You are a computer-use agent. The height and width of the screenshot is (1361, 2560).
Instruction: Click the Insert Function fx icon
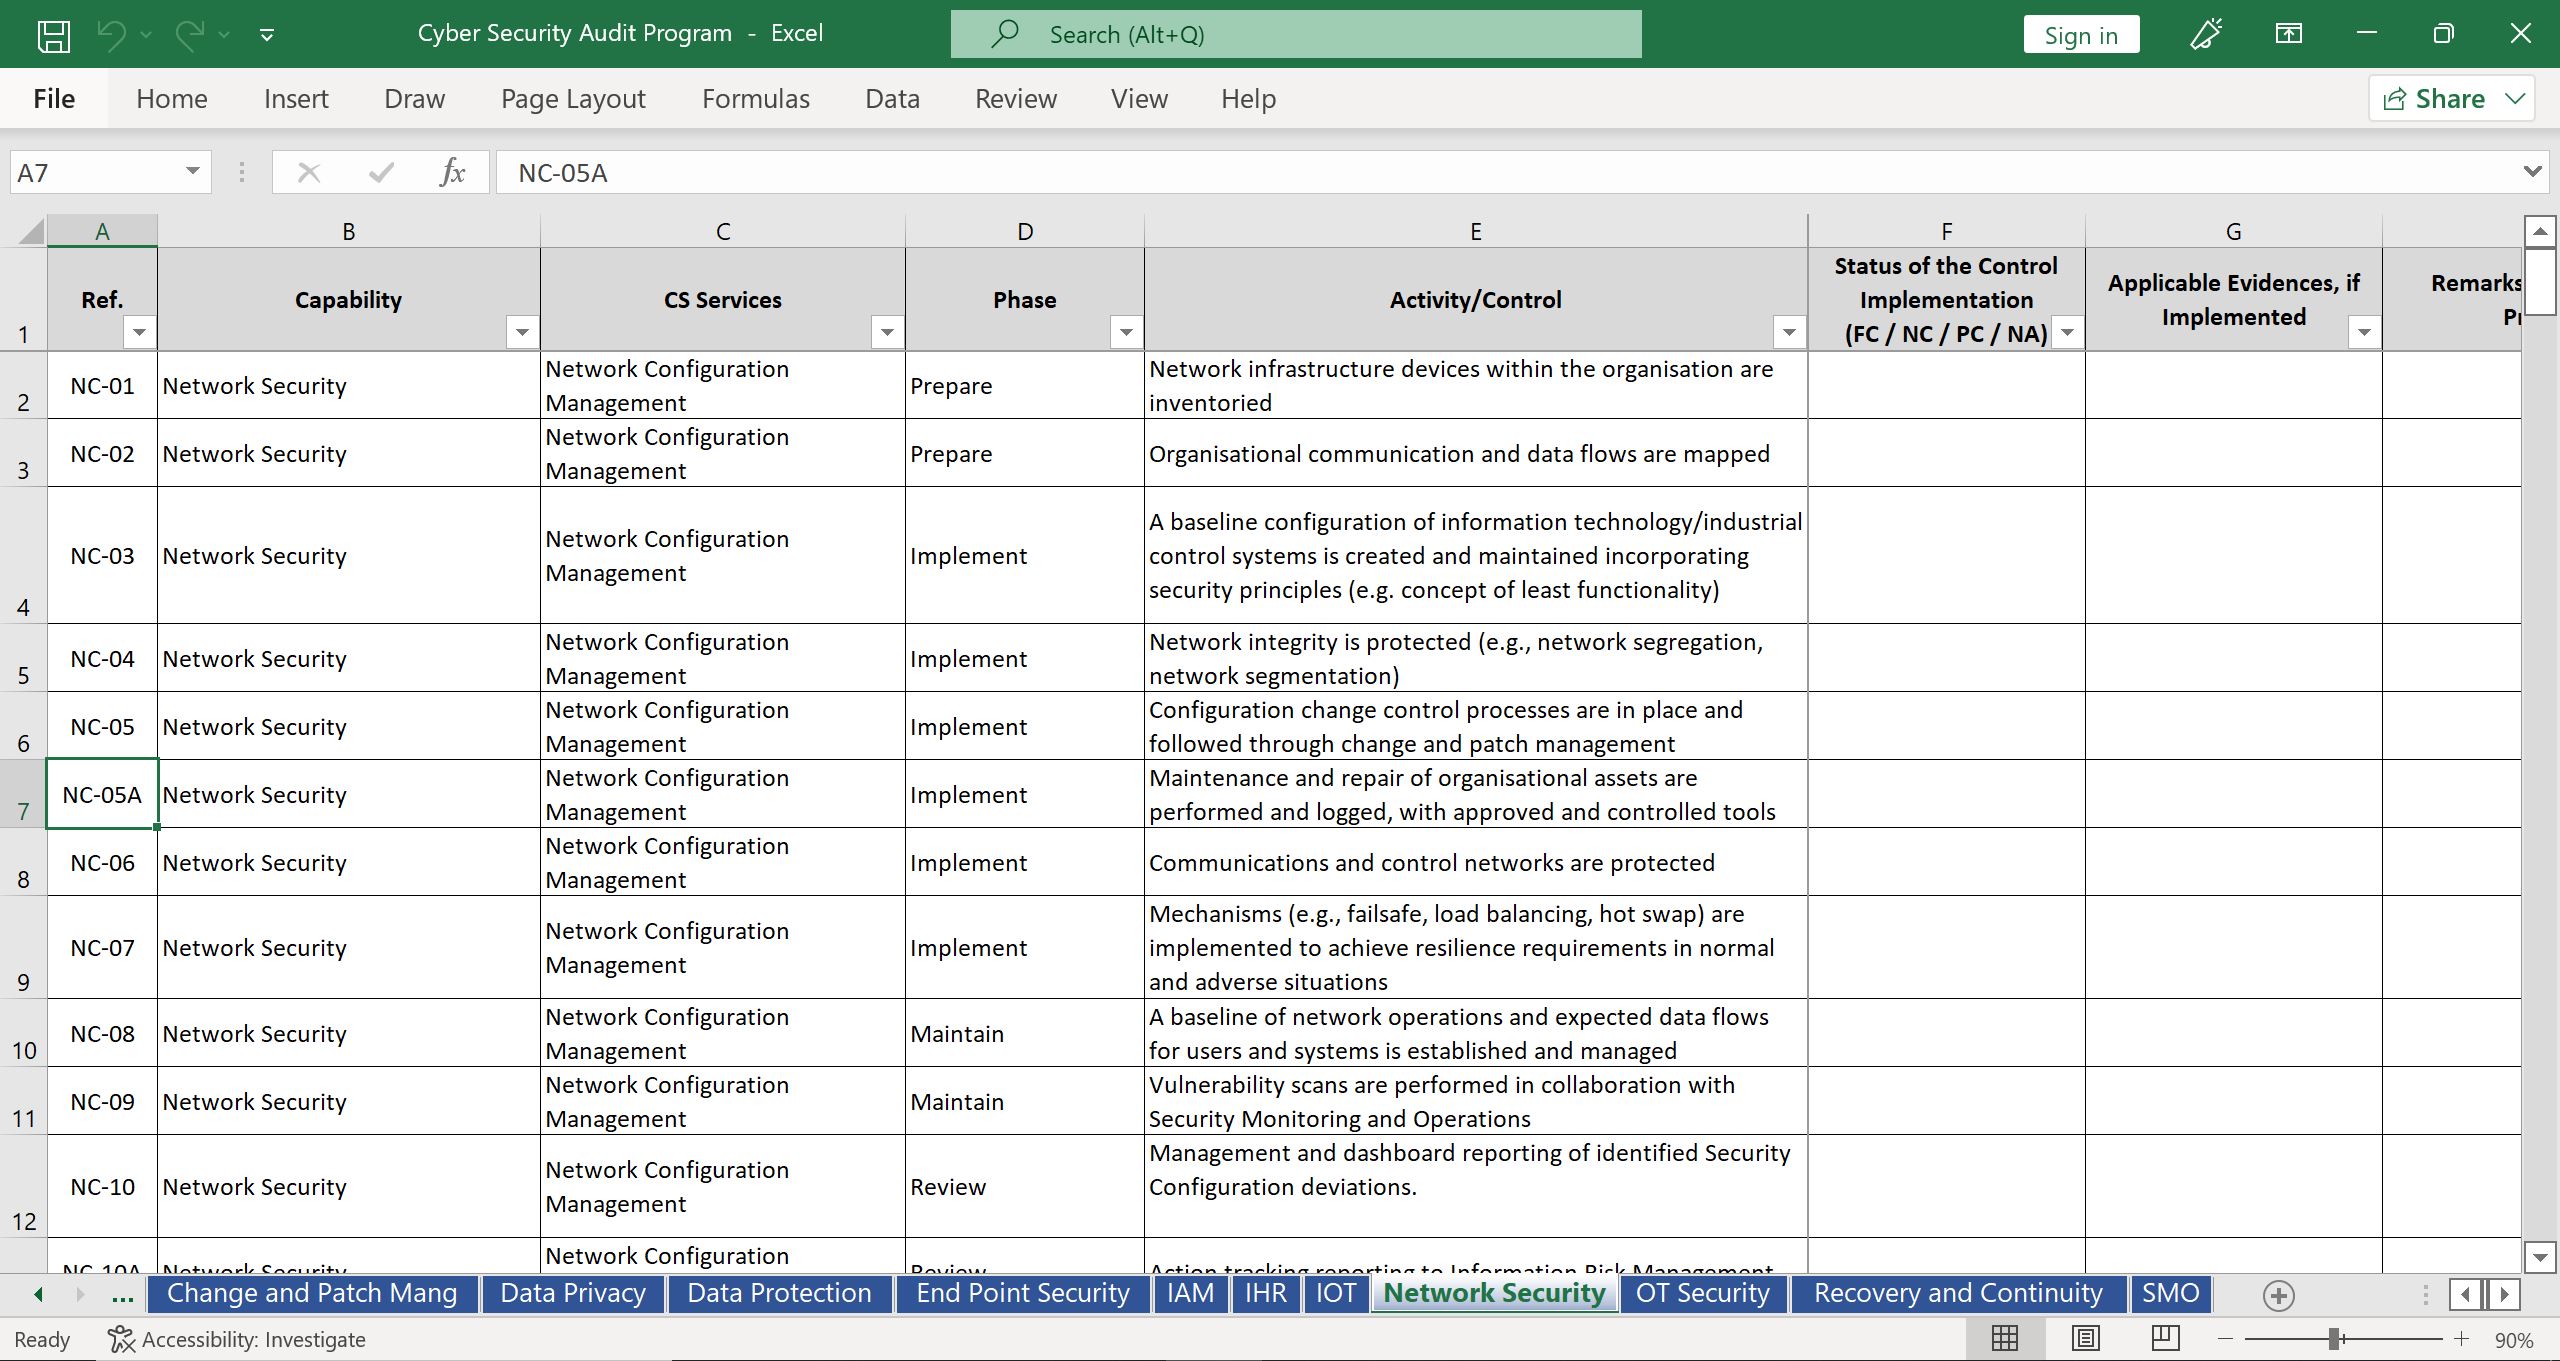pos(452,173)
